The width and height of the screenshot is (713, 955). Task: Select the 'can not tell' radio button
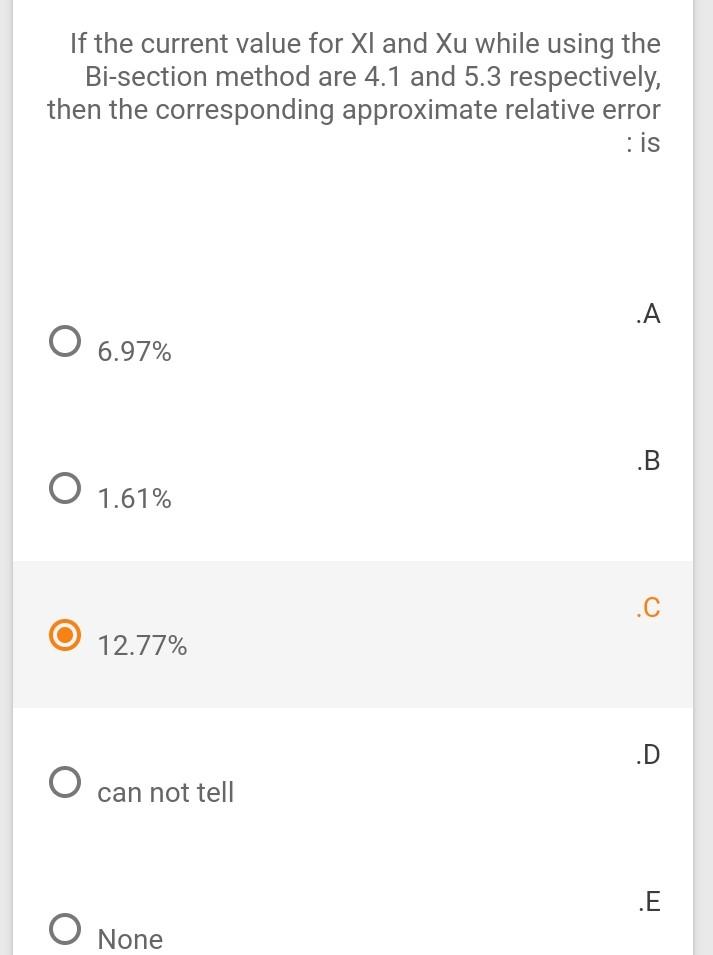pos(65,782)
